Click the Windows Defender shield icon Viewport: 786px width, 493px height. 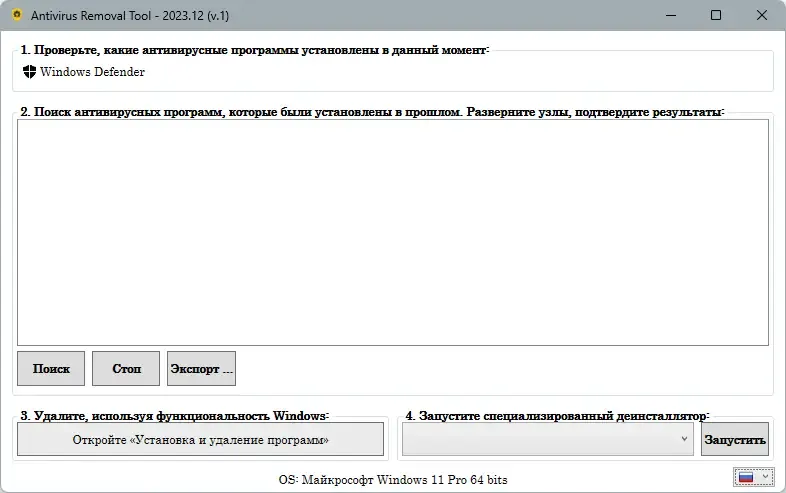point(30,72)
